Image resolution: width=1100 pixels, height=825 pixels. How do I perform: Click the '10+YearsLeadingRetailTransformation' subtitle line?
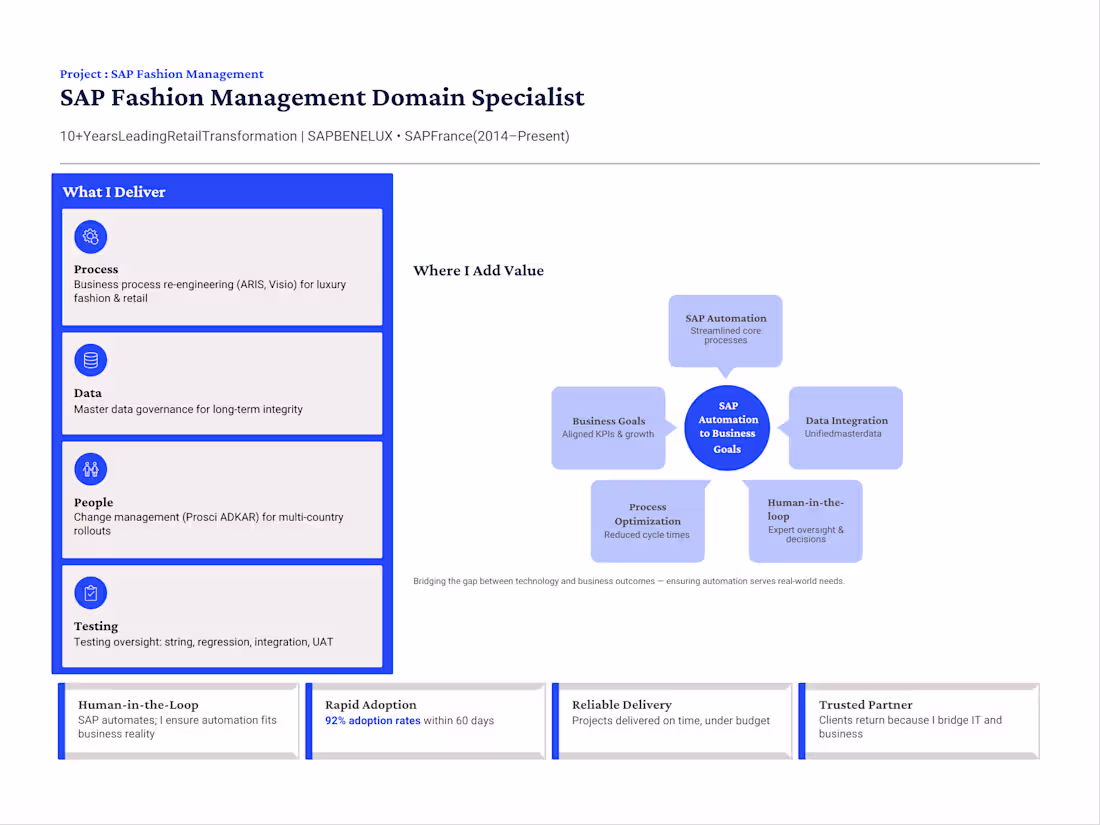[x=314, y=136]
